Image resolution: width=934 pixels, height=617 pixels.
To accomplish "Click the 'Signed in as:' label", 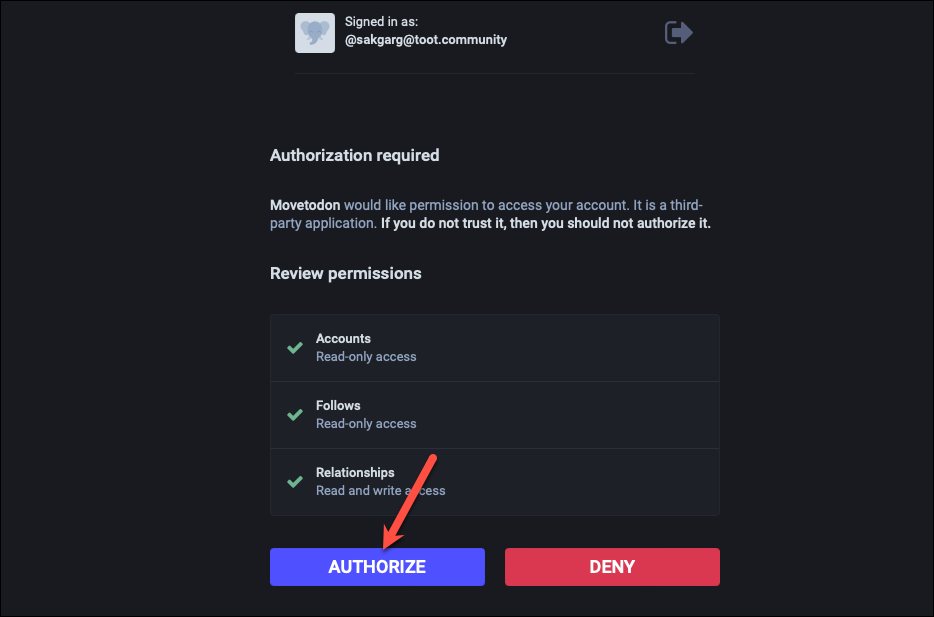I will click(x=381, y=21).
